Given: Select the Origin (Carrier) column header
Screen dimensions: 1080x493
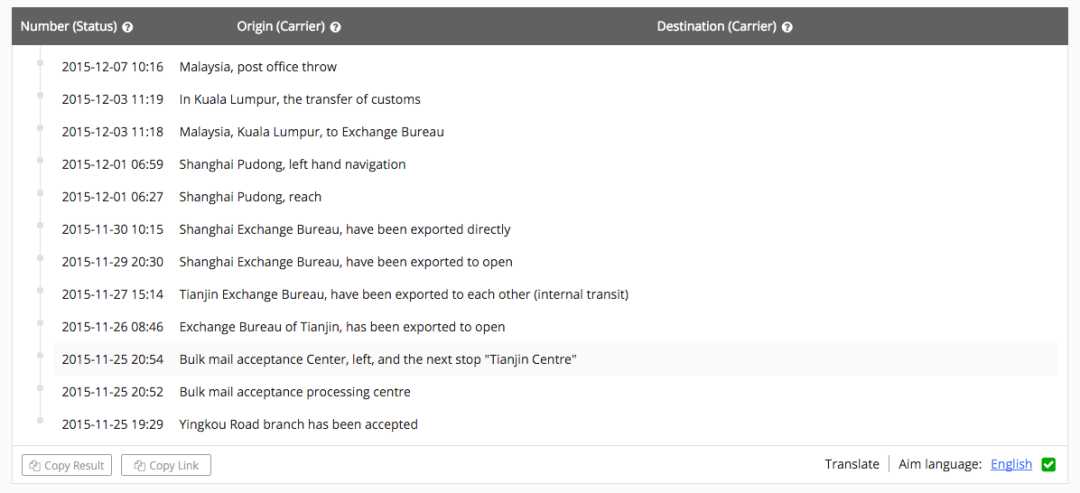Looking at the screenshot, I should click(x=281, y=27).
